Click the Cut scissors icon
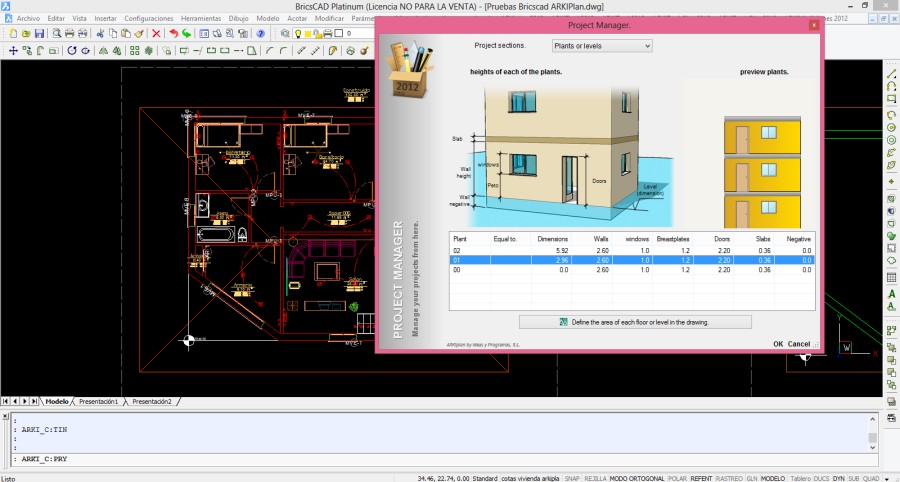The image size is (900, 482). point(100,34)
